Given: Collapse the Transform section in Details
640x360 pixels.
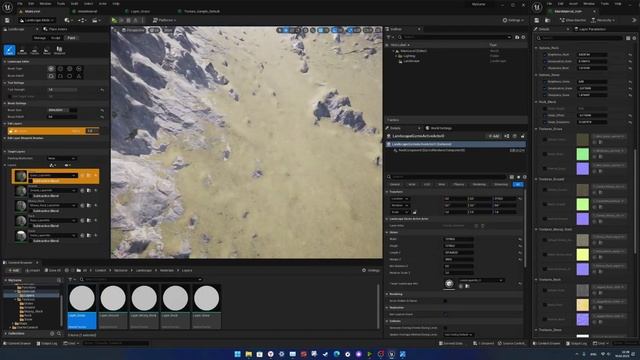Looking at the screenshot, I should click(x=387, y=192).
